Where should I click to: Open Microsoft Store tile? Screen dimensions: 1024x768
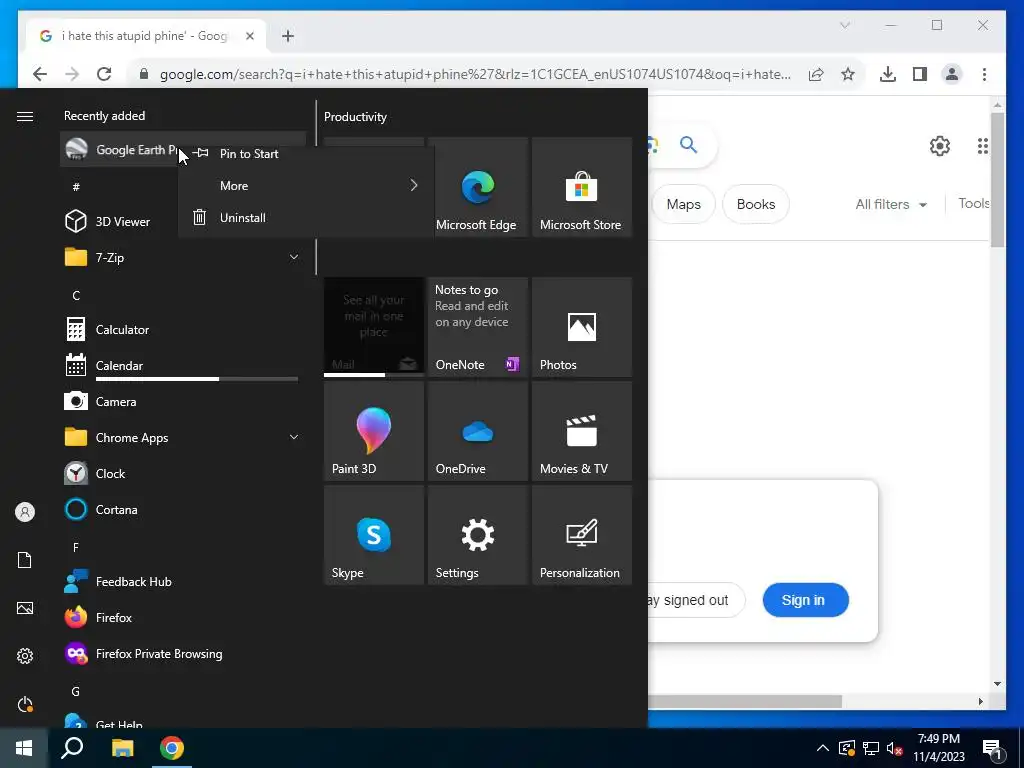582,187
